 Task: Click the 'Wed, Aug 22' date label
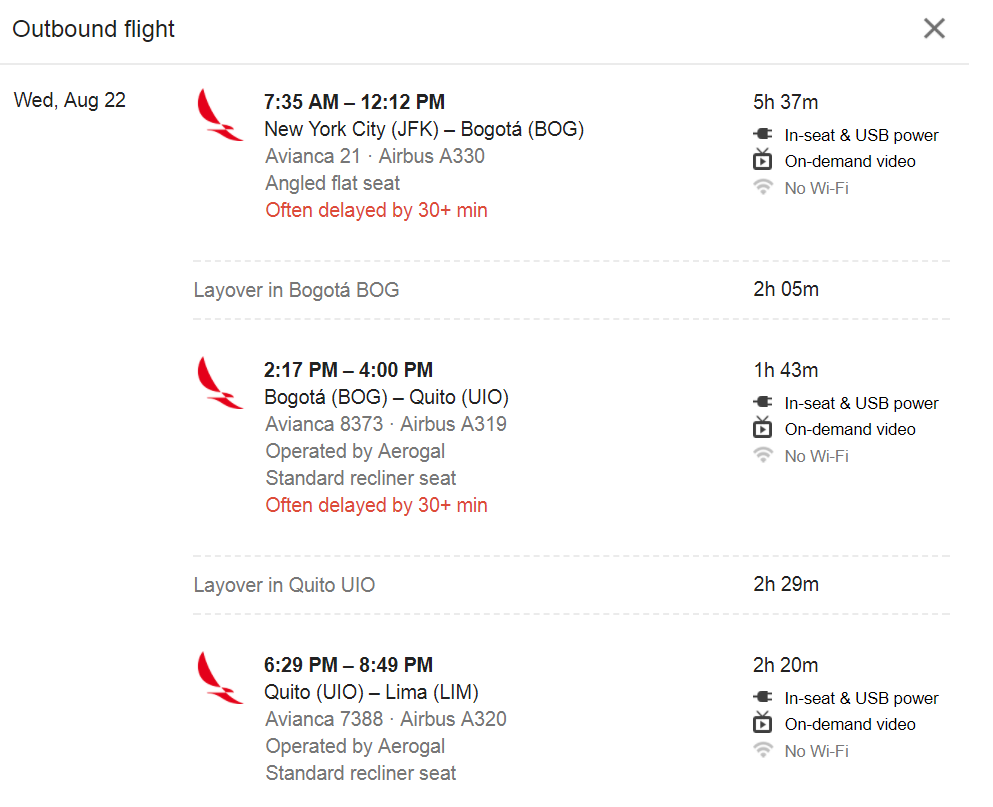click(70, 100)
